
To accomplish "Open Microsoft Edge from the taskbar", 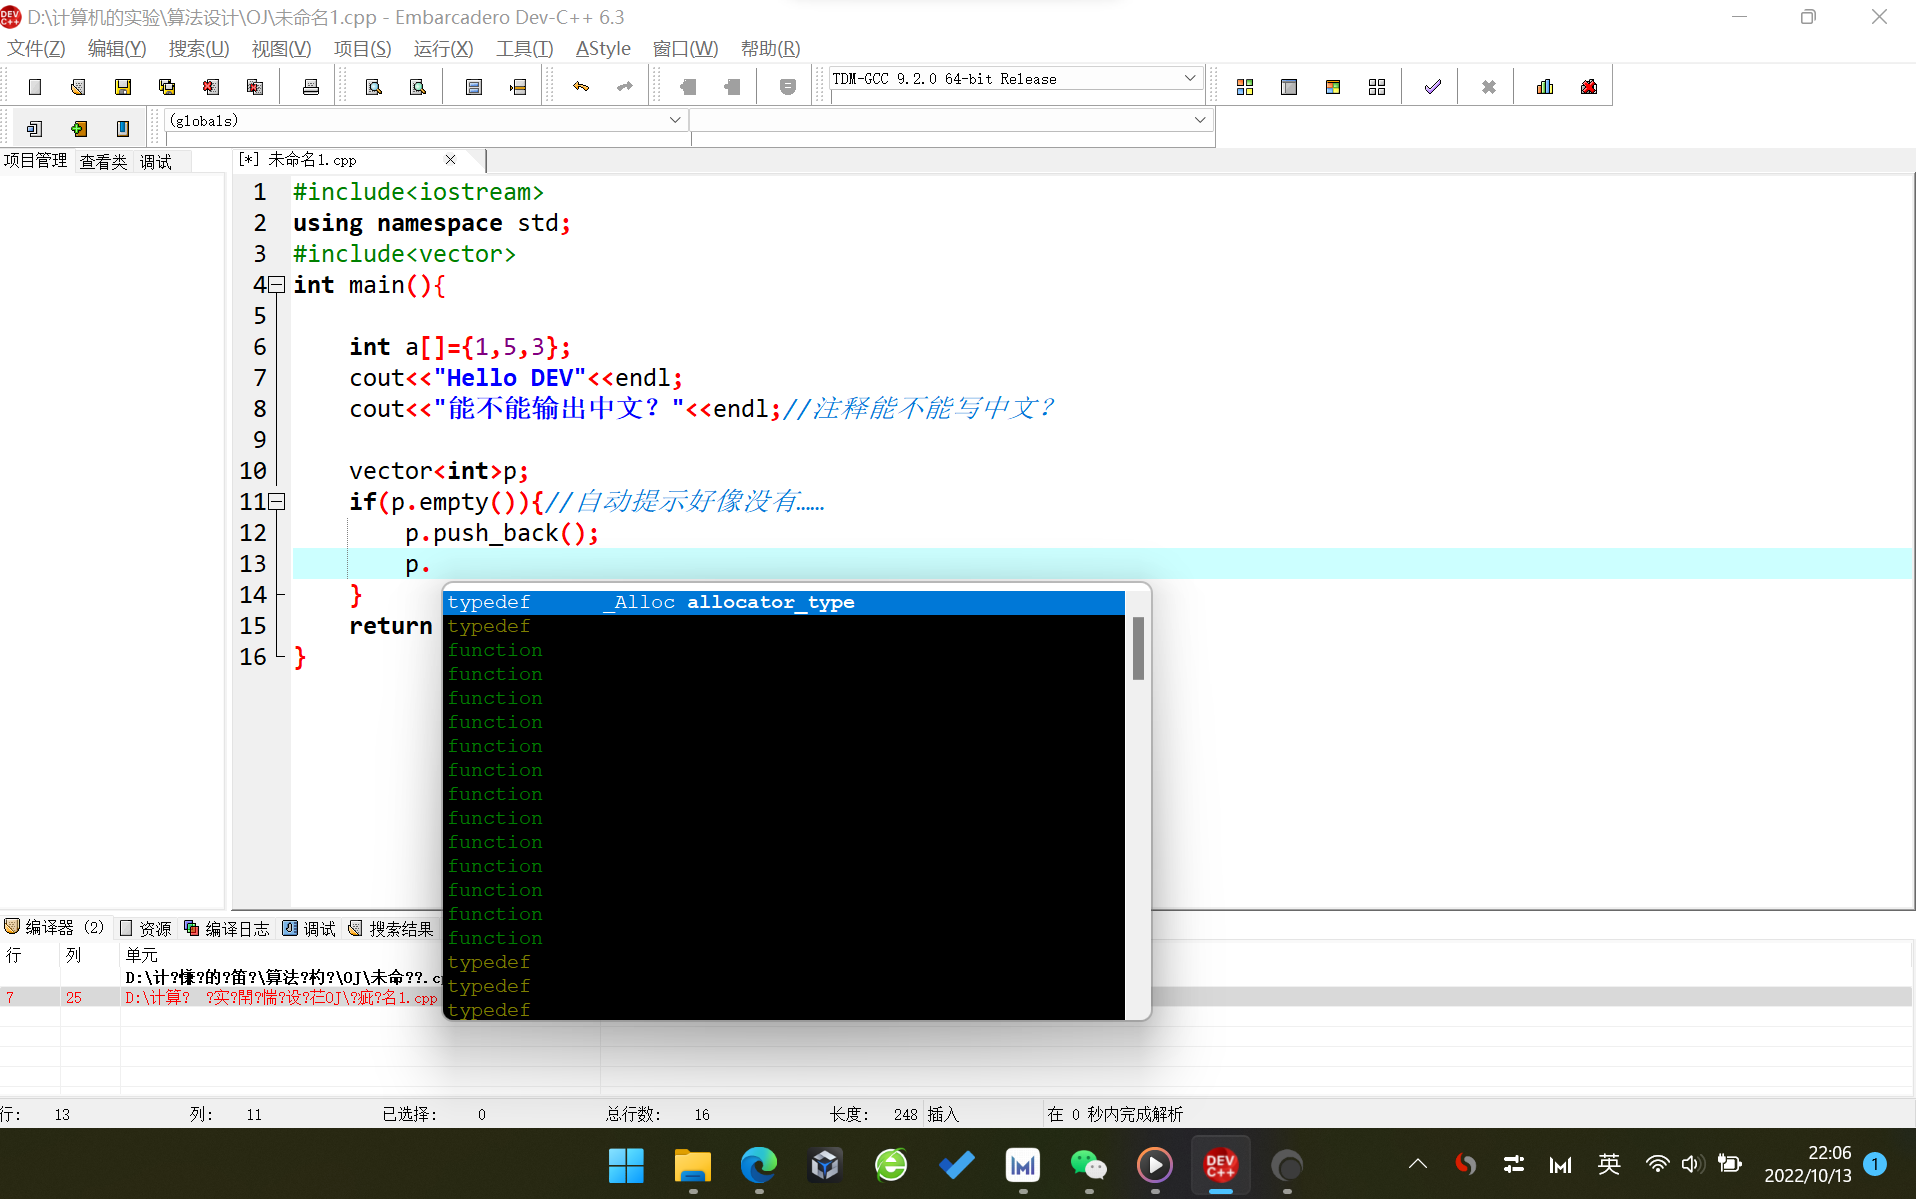I will (758, 1165).
